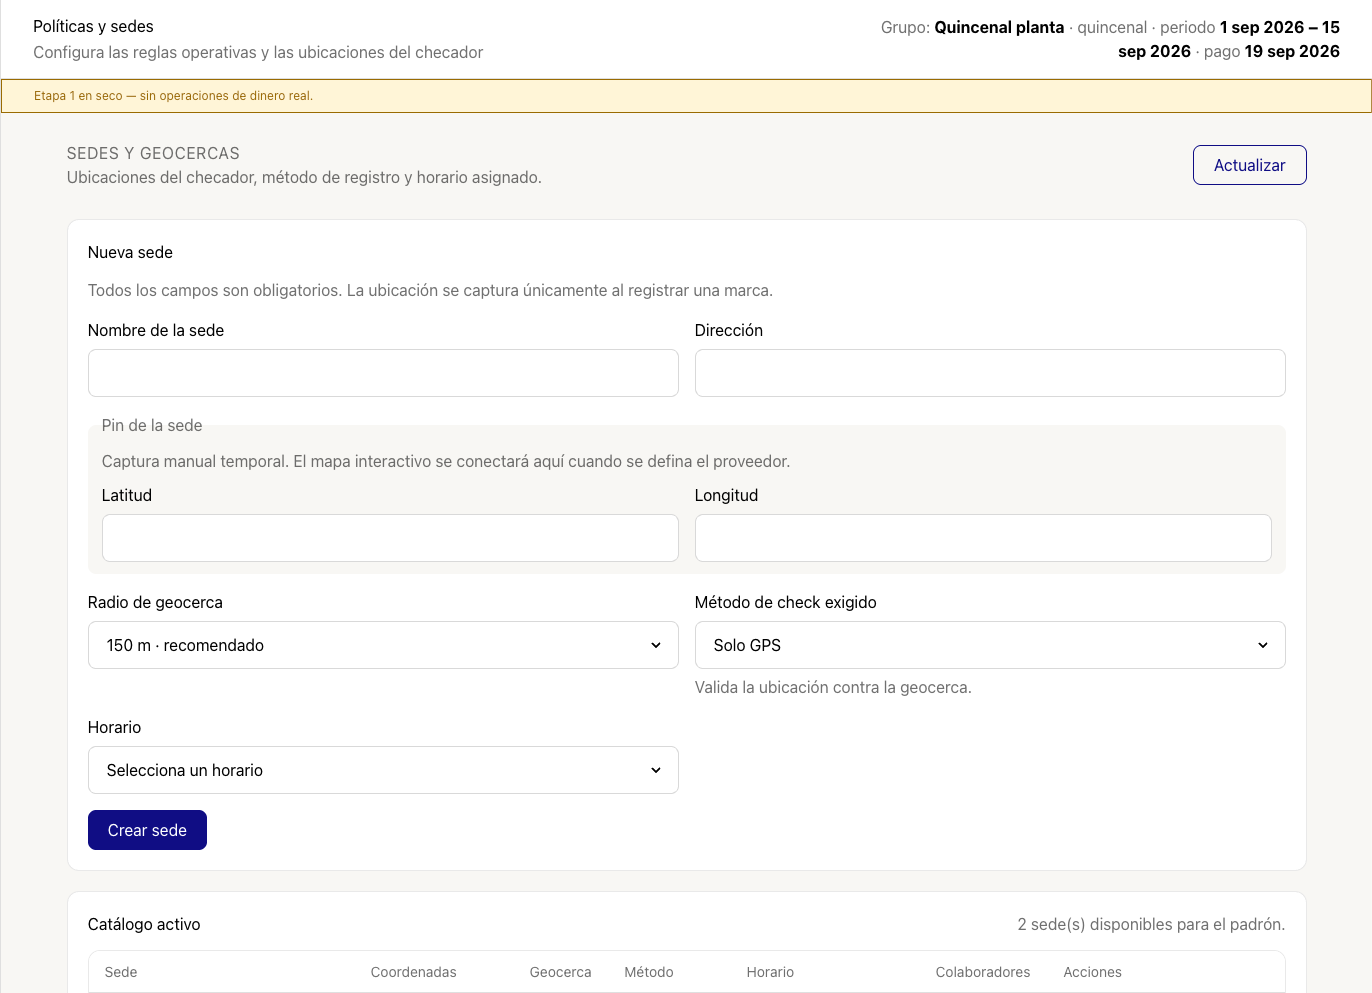
Task: Click the Horario column header
Action: coord(770,972)
